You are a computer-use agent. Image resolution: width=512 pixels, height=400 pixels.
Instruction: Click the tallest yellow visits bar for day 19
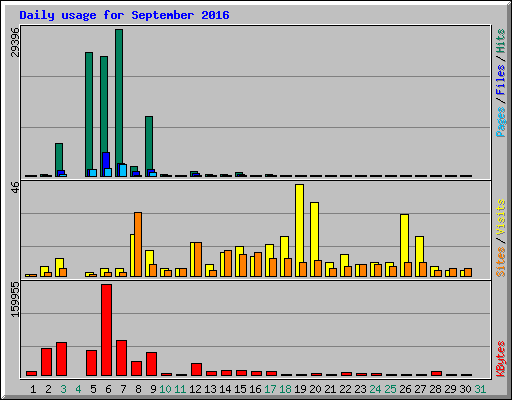pyautogui.click(x=299, y=230)
